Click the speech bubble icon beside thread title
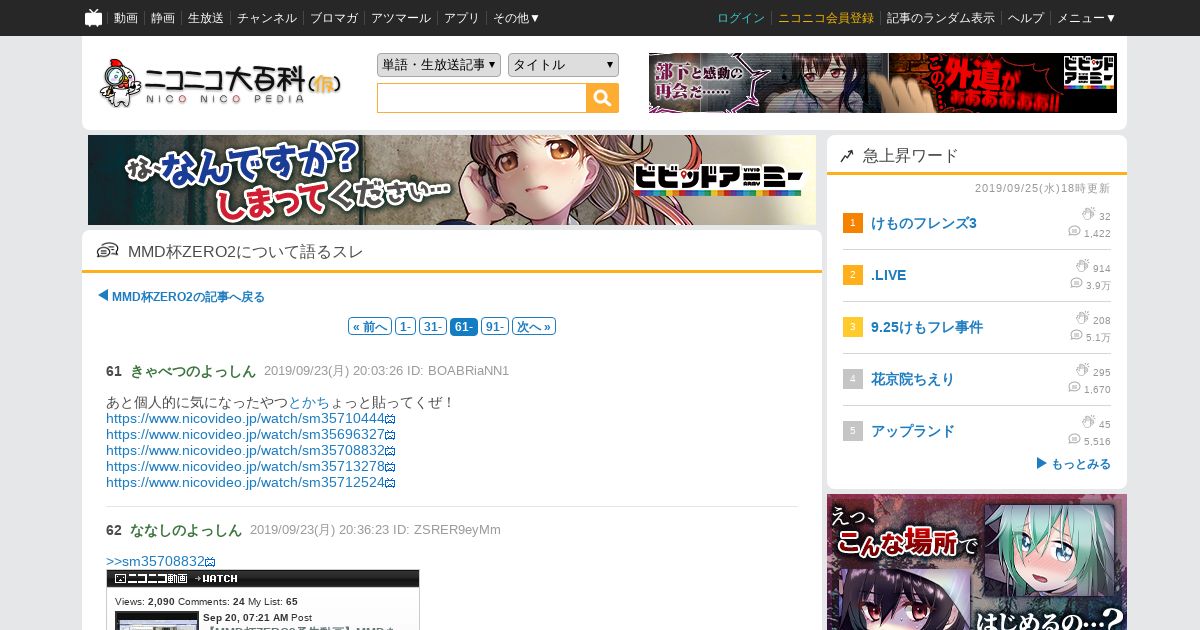This screenshot has width=1200, height=630. click(x=107, y=251)
